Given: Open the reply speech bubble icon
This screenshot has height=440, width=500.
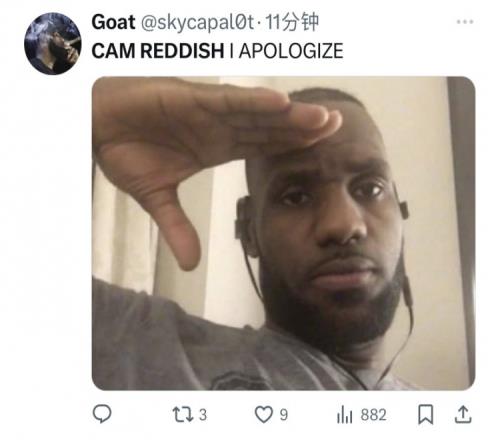Looking at the screenshot, I should 102,414.
